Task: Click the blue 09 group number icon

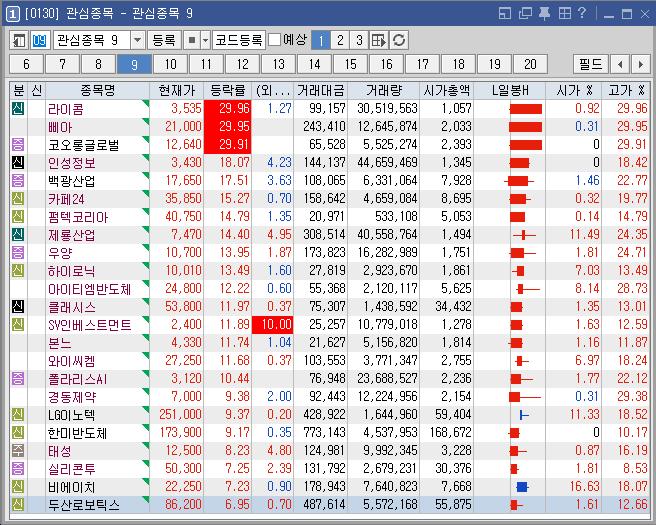Action: (x=39, y=40)
